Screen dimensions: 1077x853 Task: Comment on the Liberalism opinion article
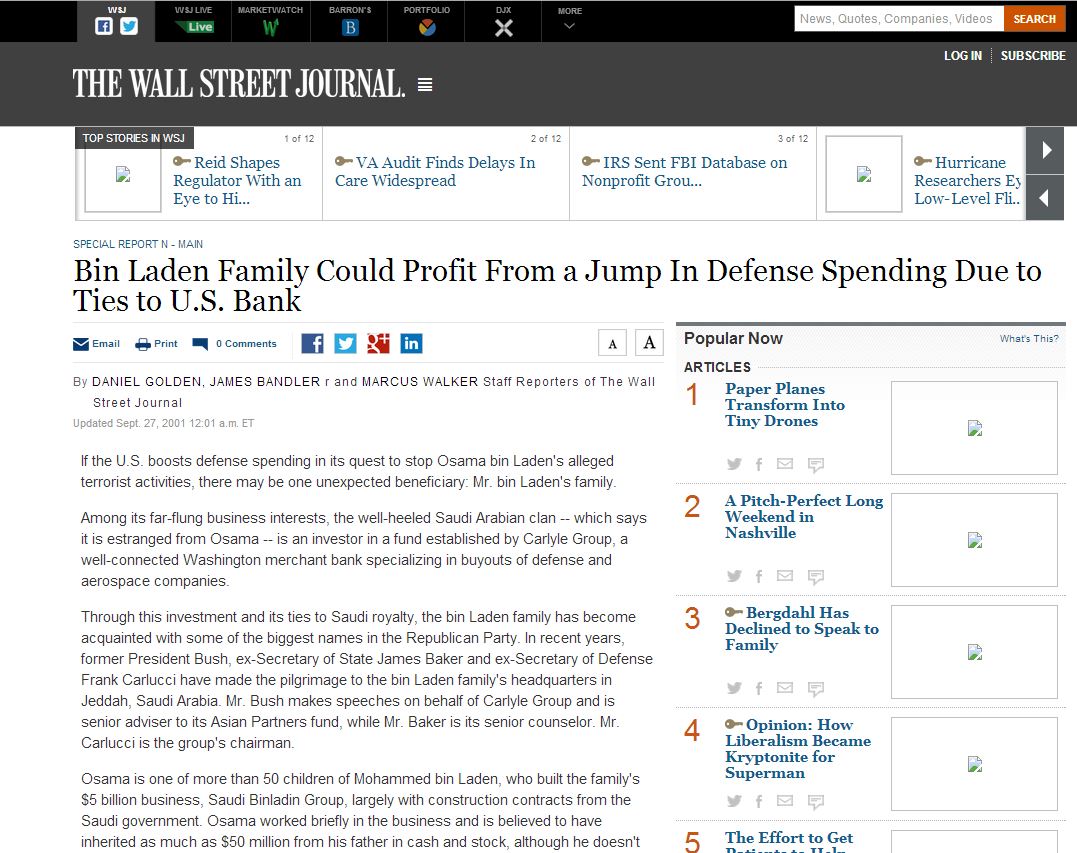pos(816,802)
